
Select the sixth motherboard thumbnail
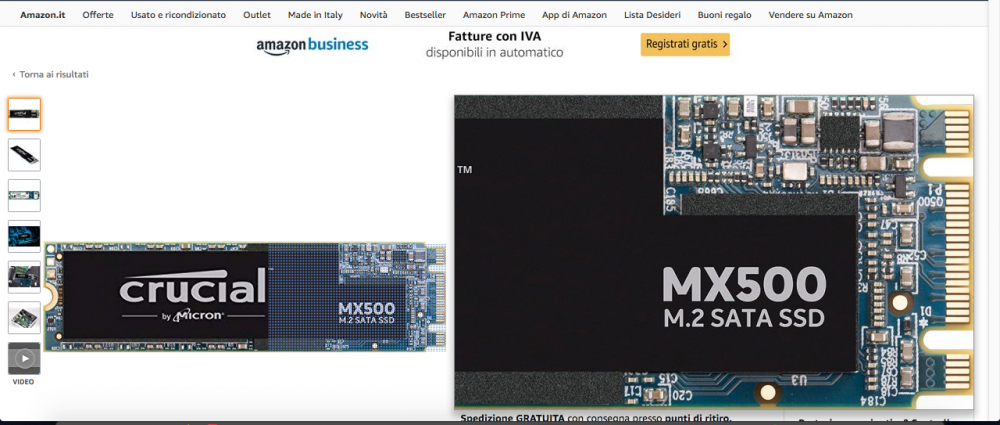[x=24, y=317]
